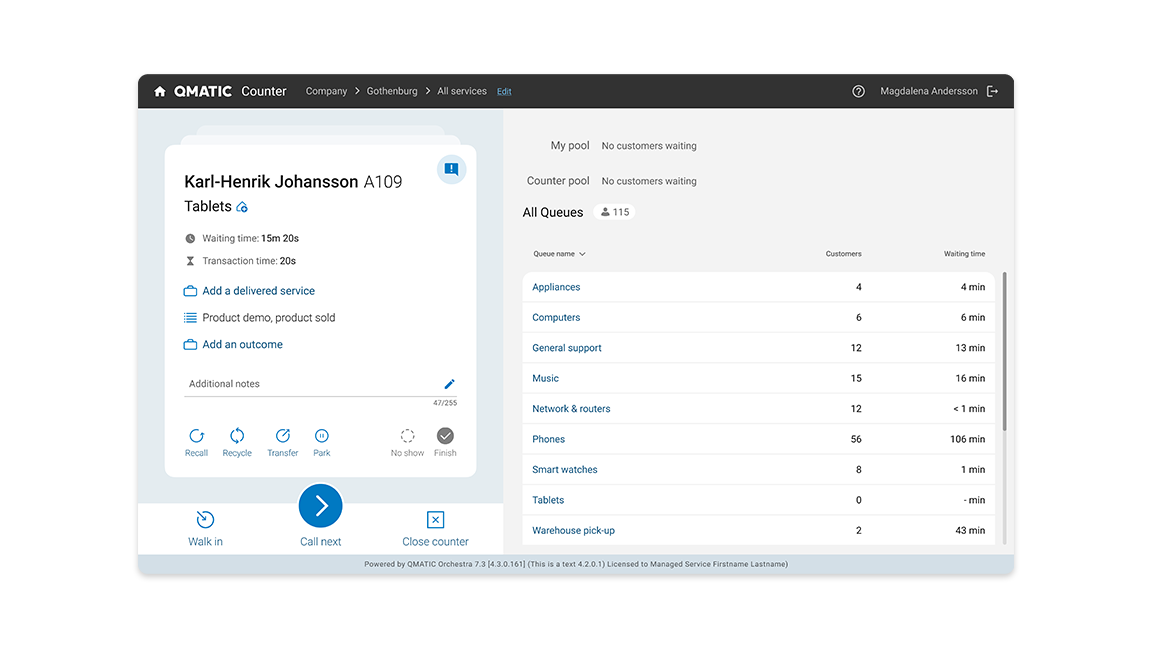The image size is (1152, 648).
Task: Open the General support queue
Action: [566, 348]
